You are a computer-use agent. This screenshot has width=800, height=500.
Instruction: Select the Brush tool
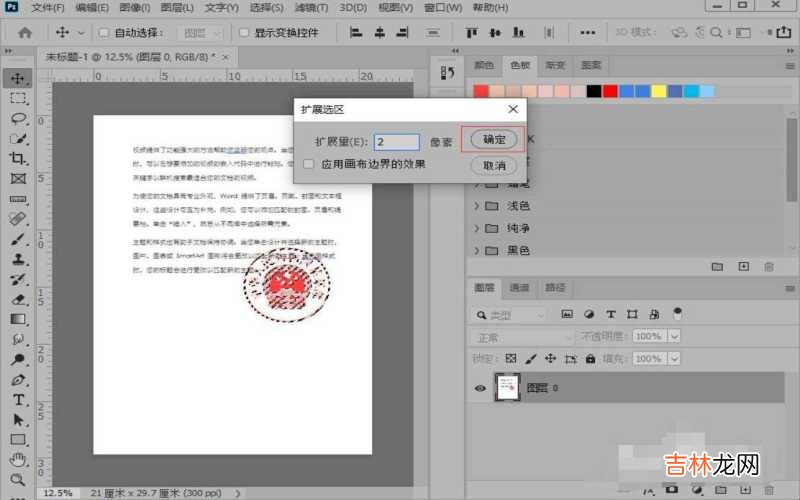coord(18,239)
